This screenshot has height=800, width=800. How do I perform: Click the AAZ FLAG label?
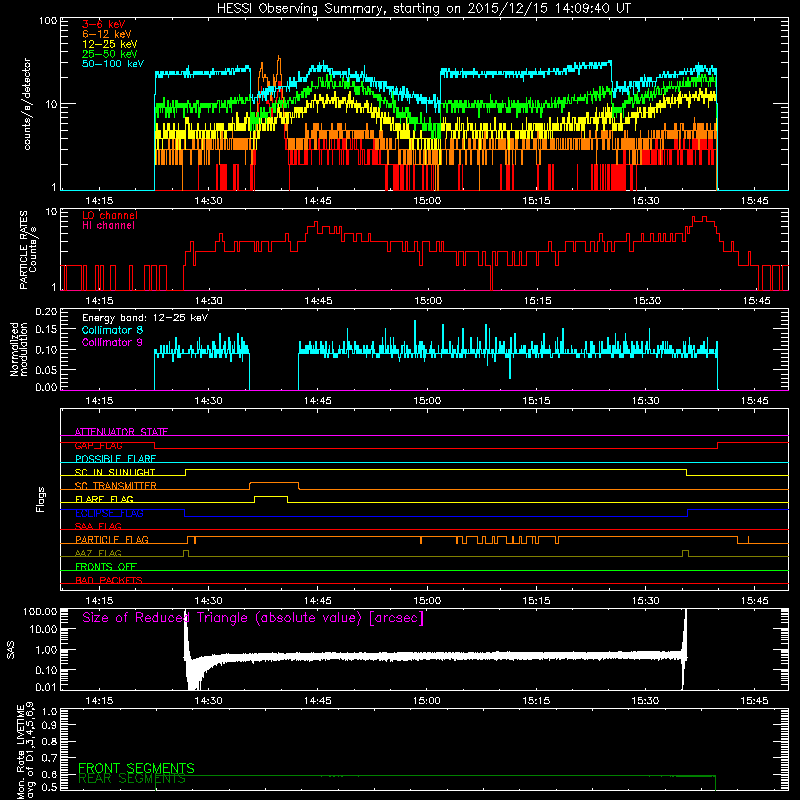(x=98, y=553)
